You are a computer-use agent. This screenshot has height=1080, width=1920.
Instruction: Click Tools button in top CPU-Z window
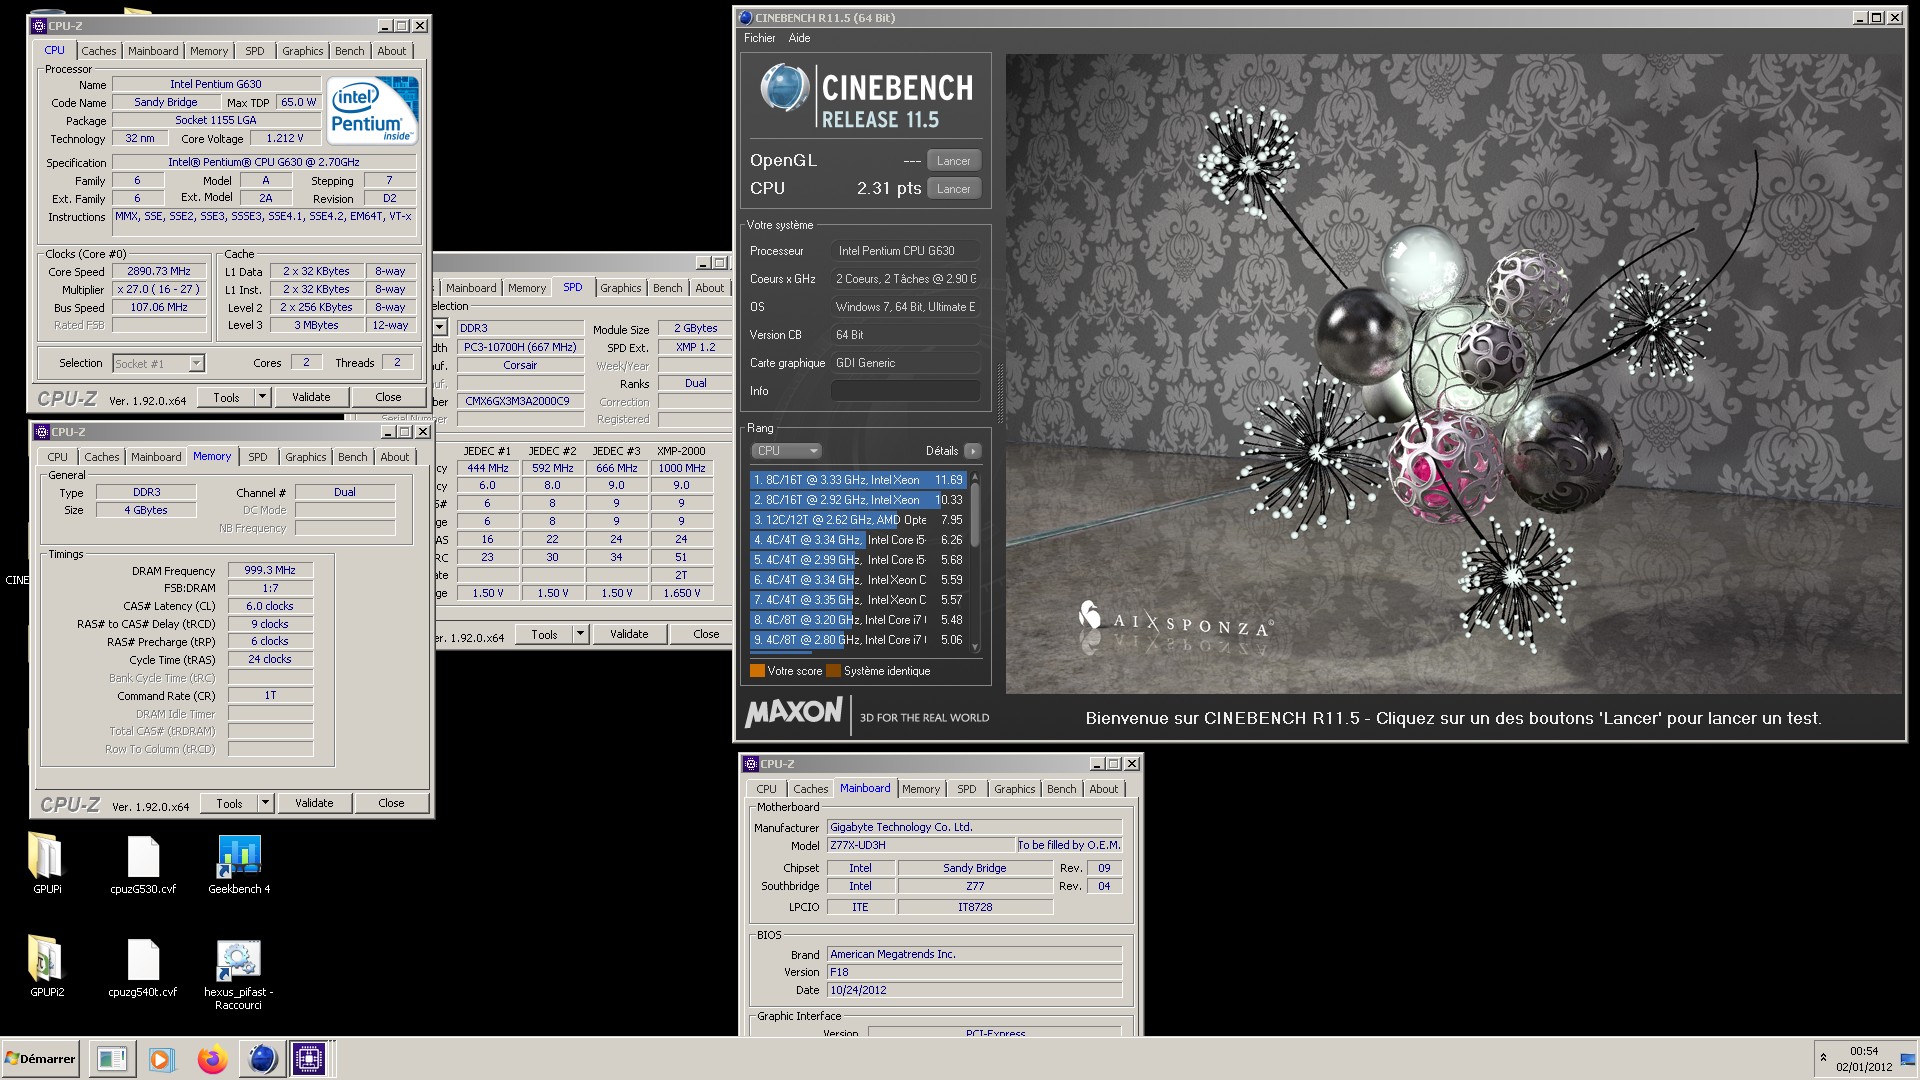tap(227, 397)
